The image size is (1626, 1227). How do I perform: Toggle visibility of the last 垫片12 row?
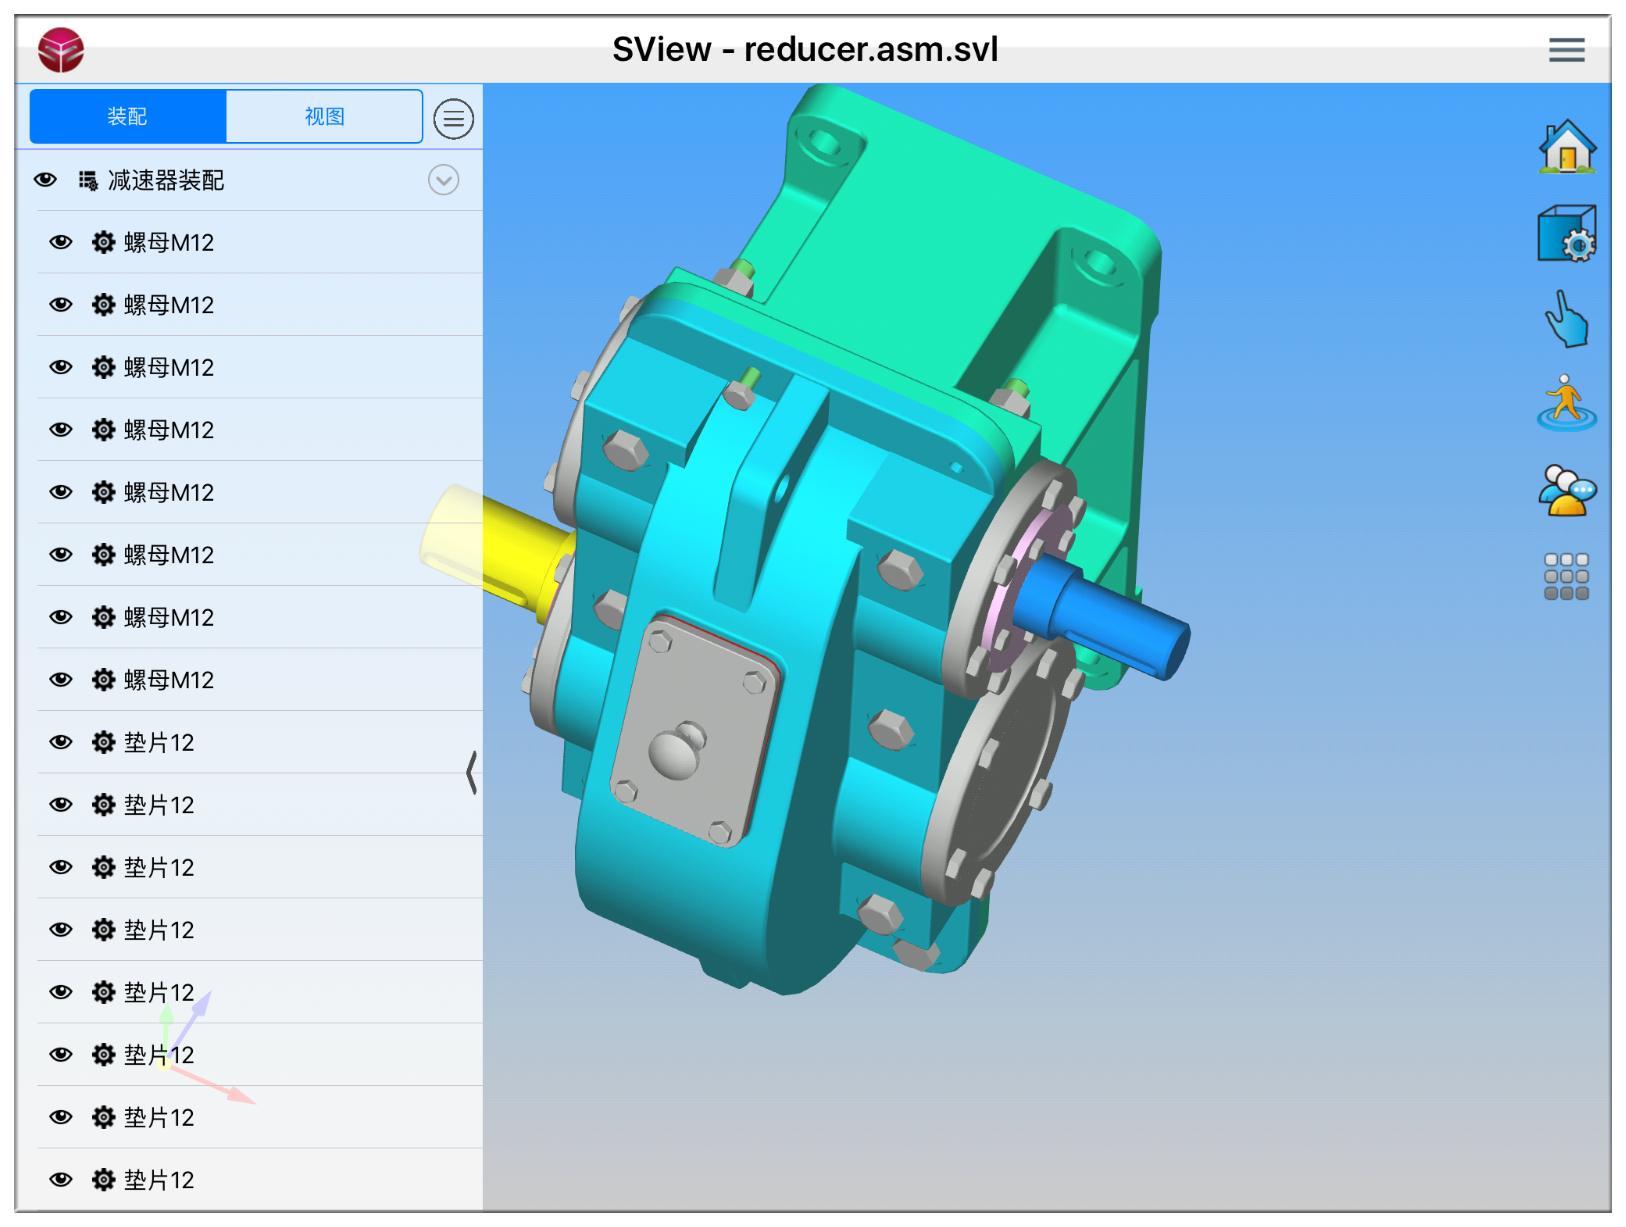(61, 1180)
